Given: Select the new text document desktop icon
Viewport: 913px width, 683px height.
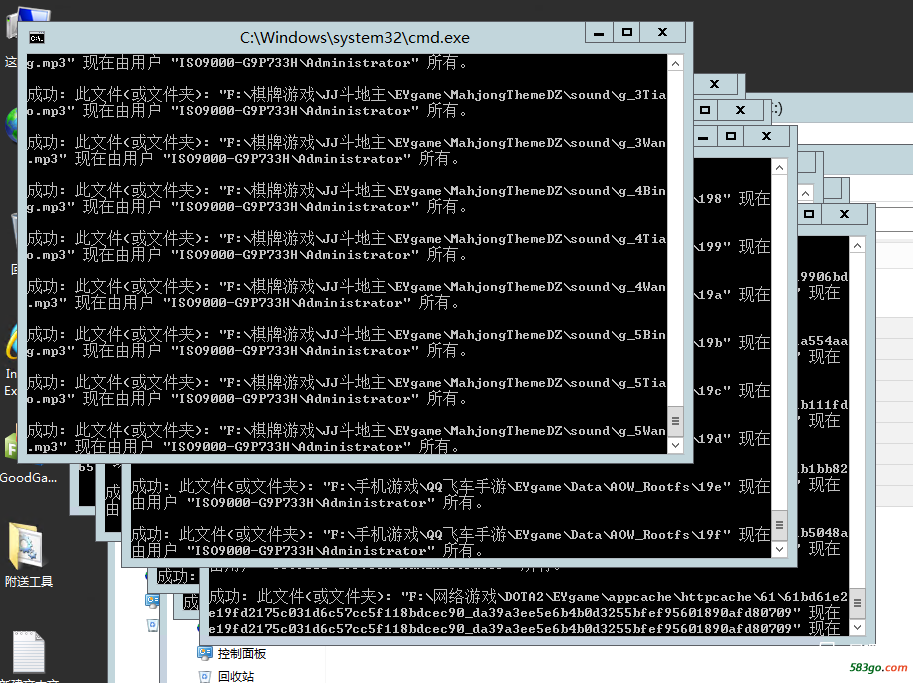Looking at the screenshot, I should [x=28, y=655].
